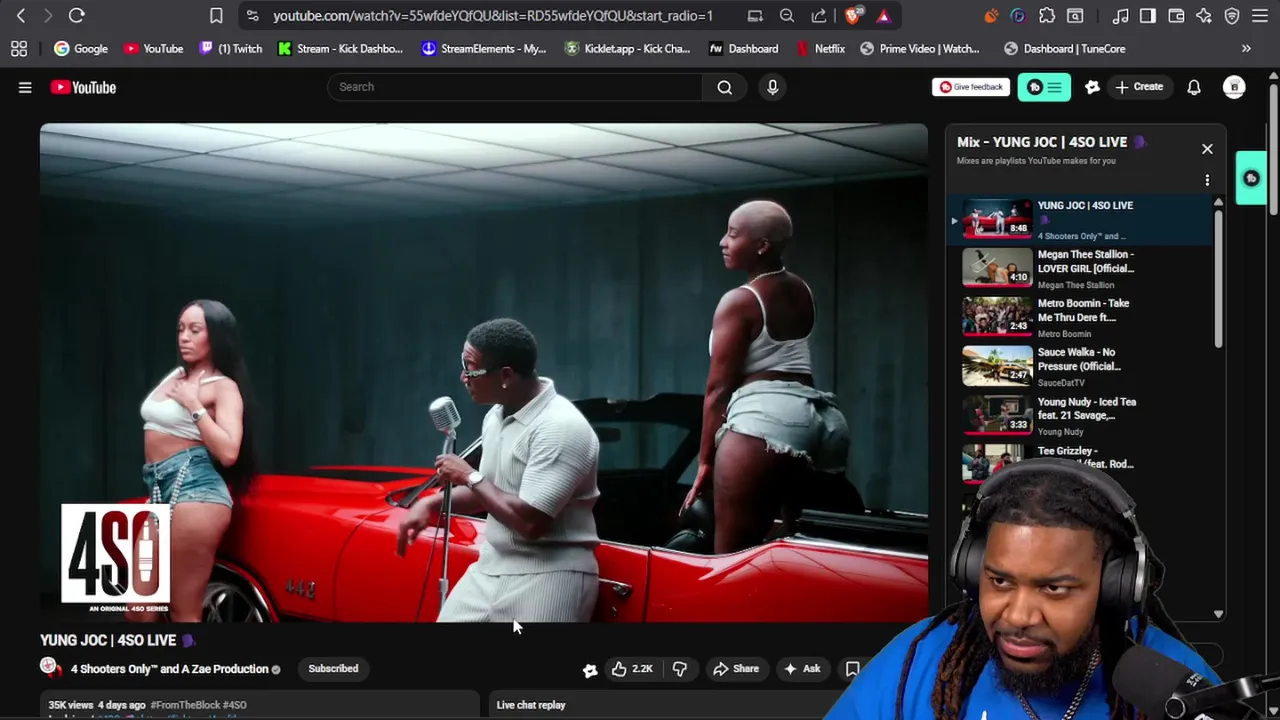Open the Create button menu

tap(1139, 87)
